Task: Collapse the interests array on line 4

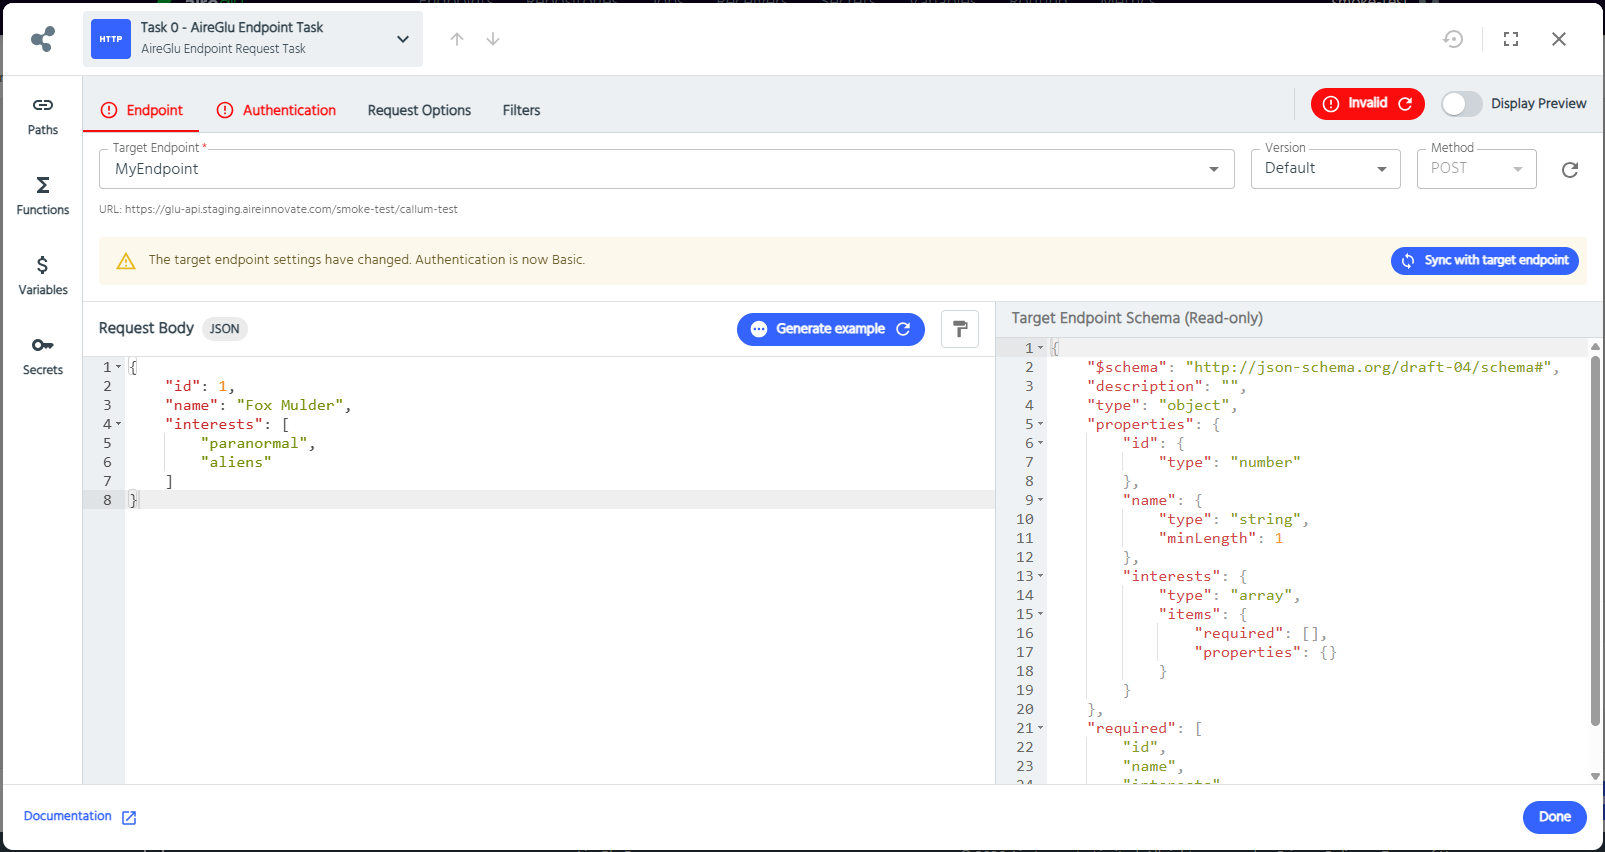Action: (x=119, y=424)
